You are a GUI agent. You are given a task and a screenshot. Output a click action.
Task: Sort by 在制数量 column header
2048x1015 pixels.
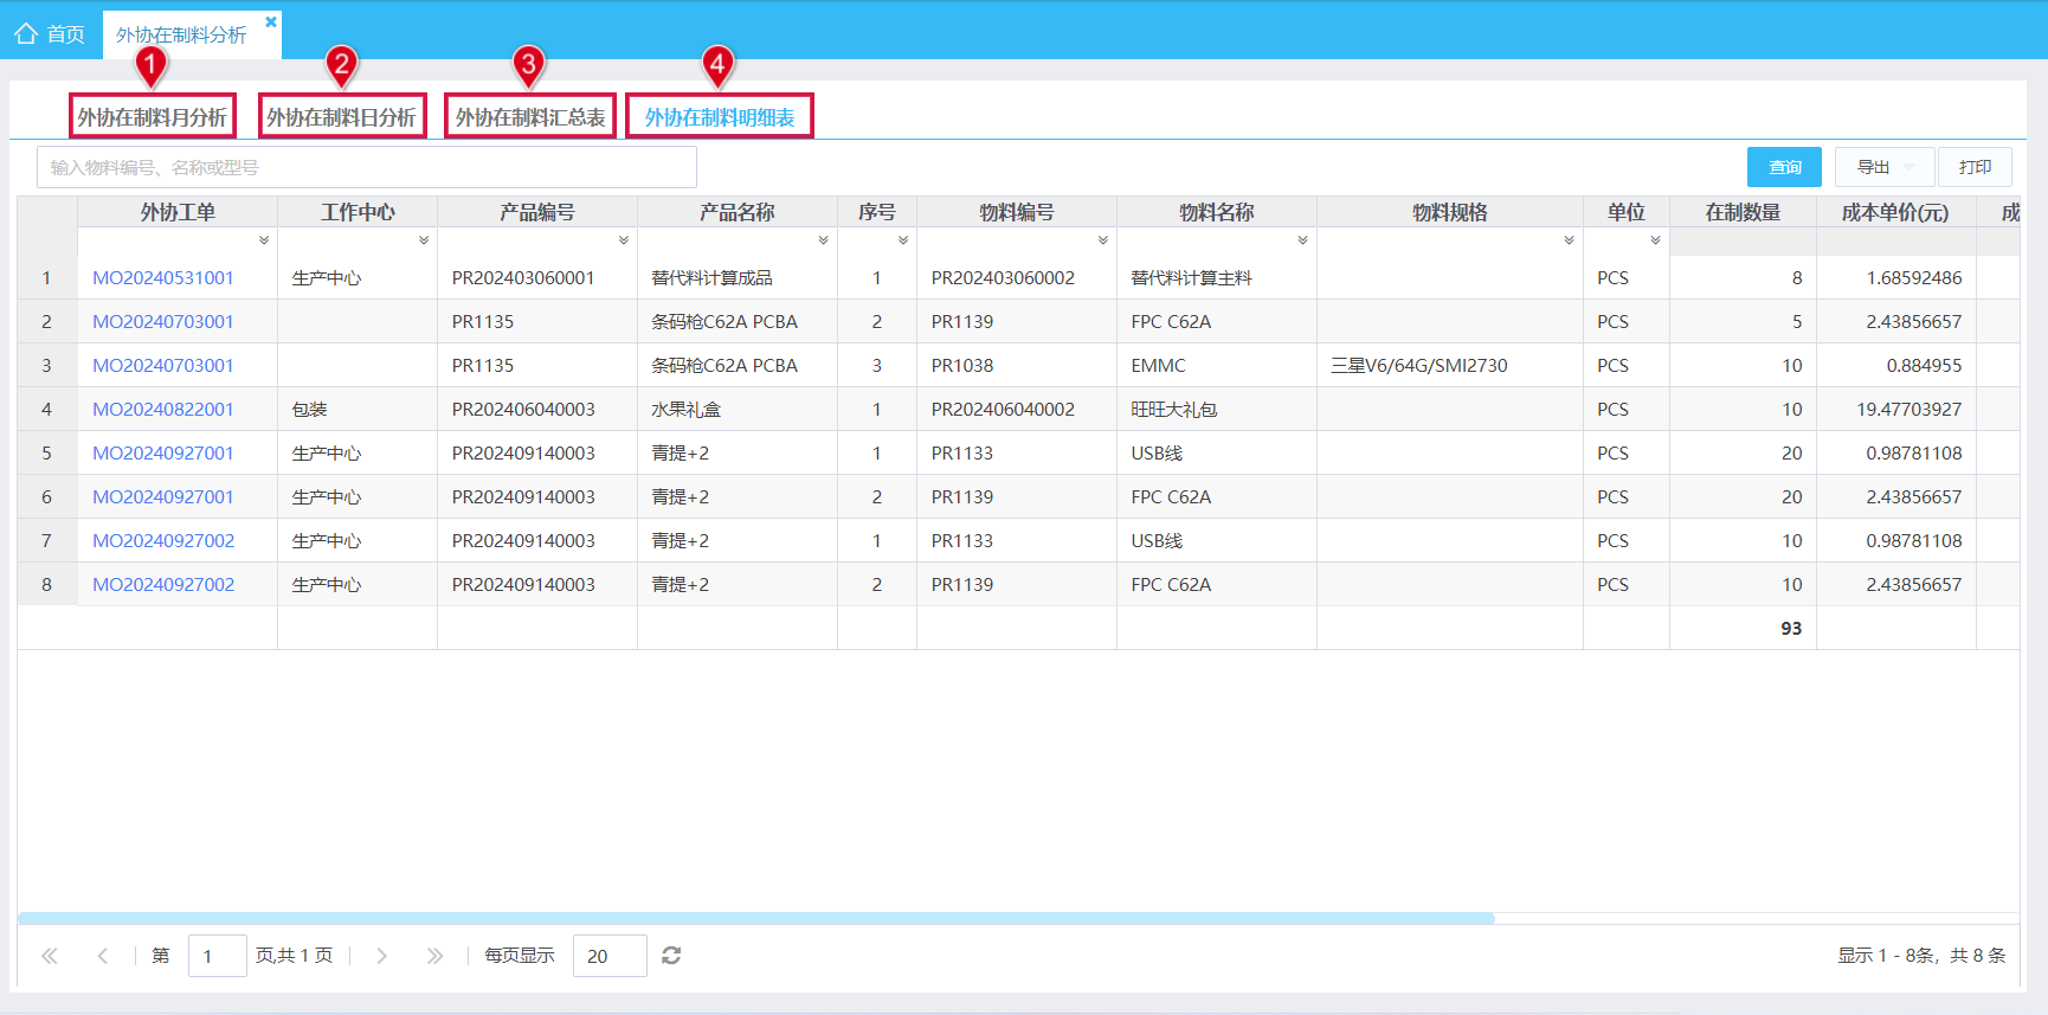coord(1742,212)
